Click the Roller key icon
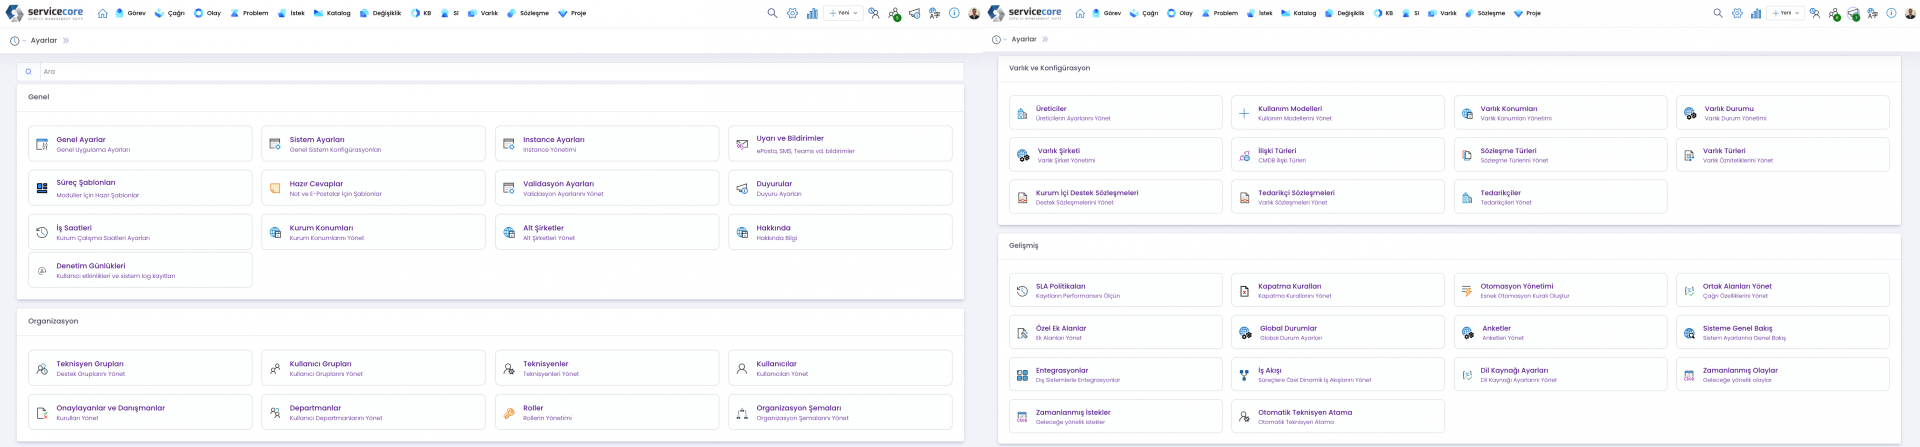Screen dimensions: 1920x447 click(x=509, y=413)
